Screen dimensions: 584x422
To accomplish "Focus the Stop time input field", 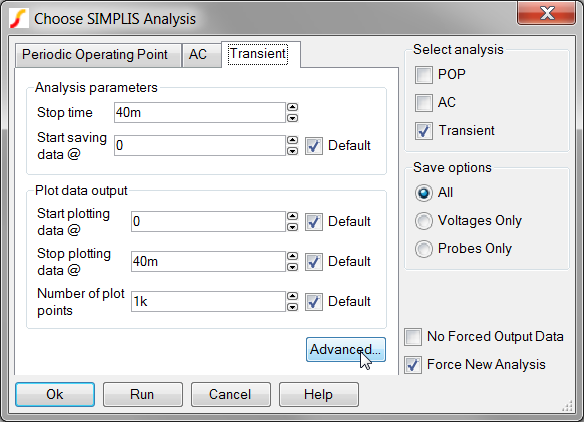I will coord(200,112).
